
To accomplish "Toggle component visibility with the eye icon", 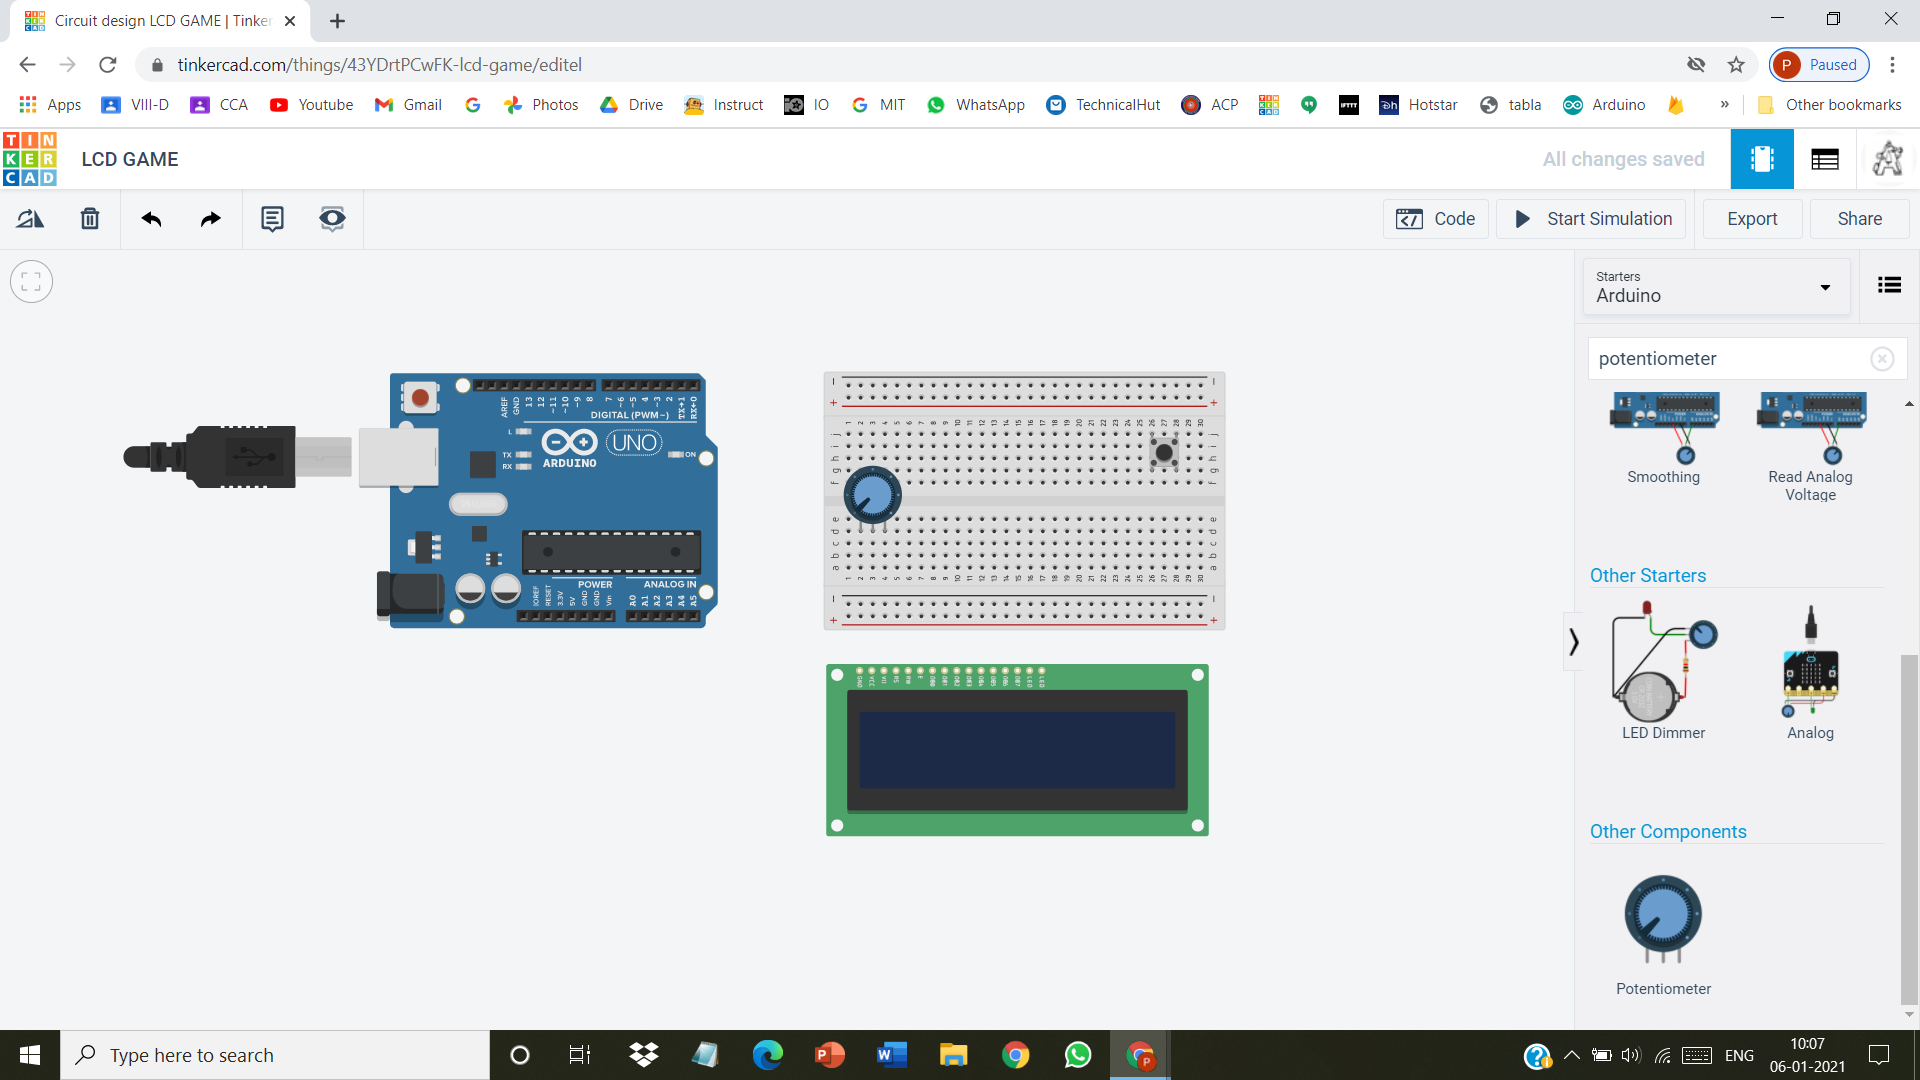I will 332,218.
